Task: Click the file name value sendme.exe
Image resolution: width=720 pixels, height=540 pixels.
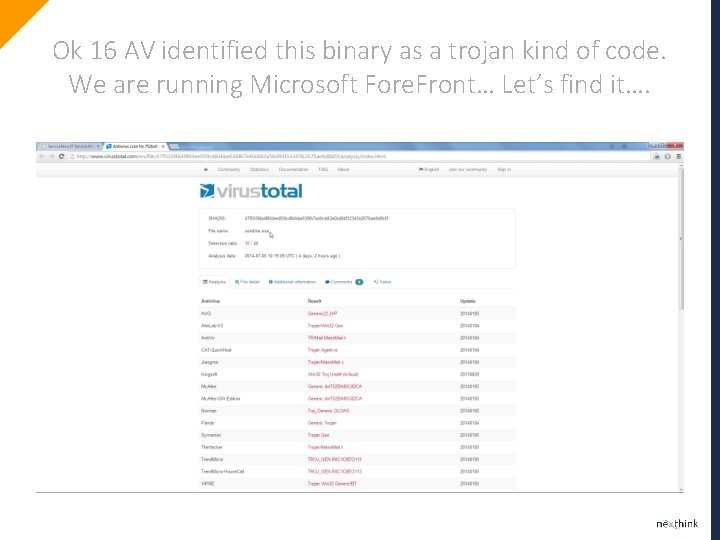Action: [x=257, y=231]
